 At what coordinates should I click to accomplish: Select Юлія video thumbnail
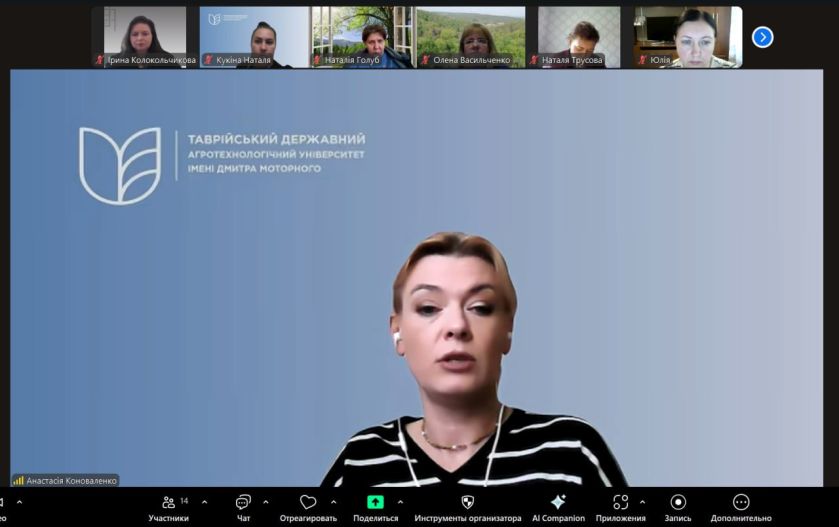pyautogui.click(x=688, y=37)
